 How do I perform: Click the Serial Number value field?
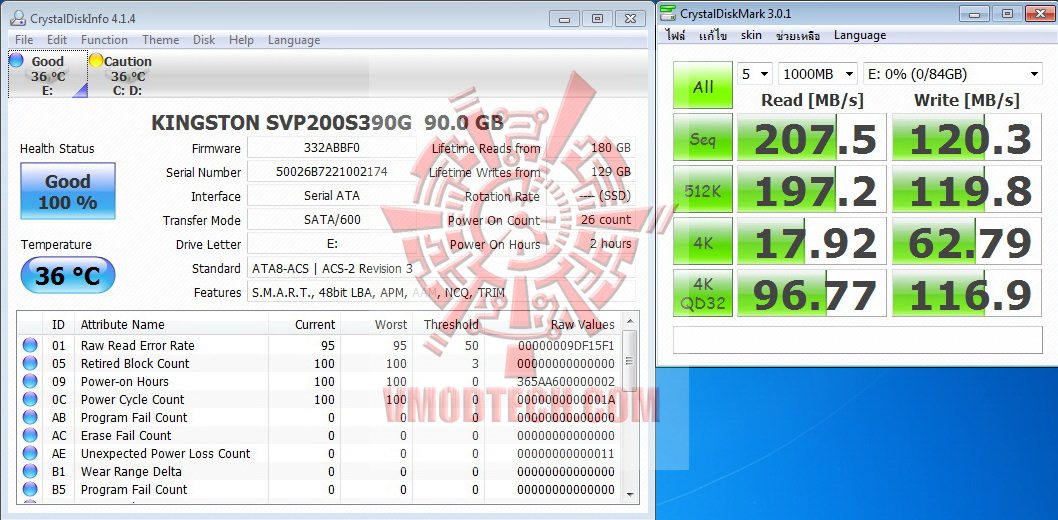pos(331,172)
